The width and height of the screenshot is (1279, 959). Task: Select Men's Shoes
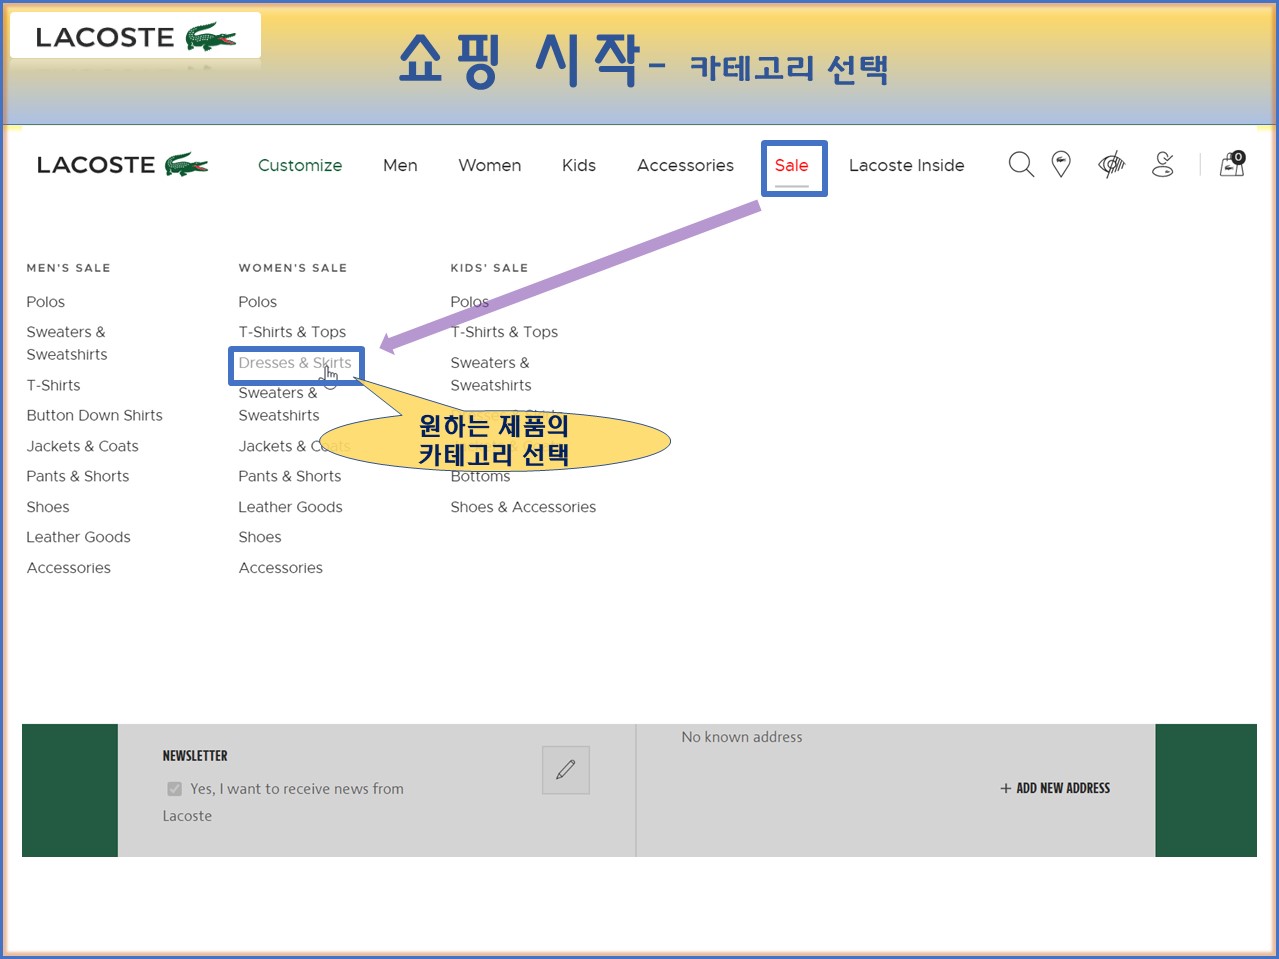coord(48,507)
